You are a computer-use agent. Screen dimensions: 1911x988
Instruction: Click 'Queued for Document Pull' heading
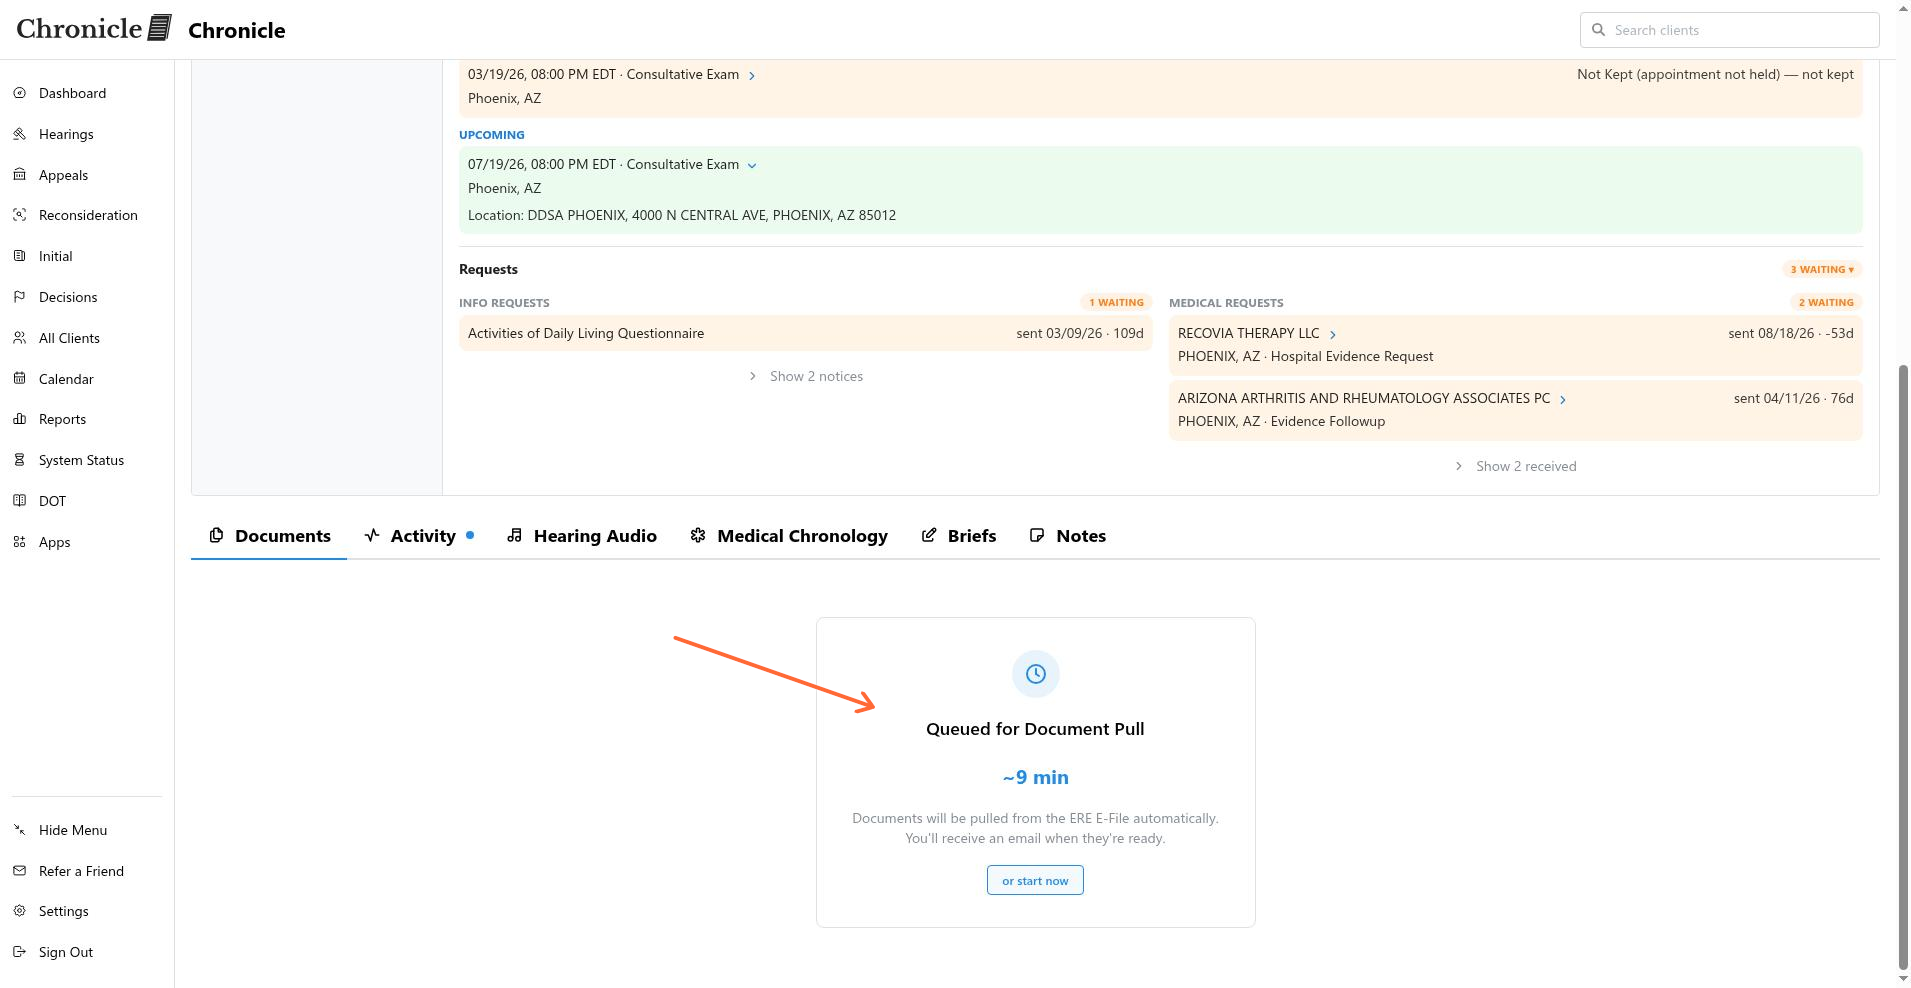pyautogui.click(x=1035, y=729)
